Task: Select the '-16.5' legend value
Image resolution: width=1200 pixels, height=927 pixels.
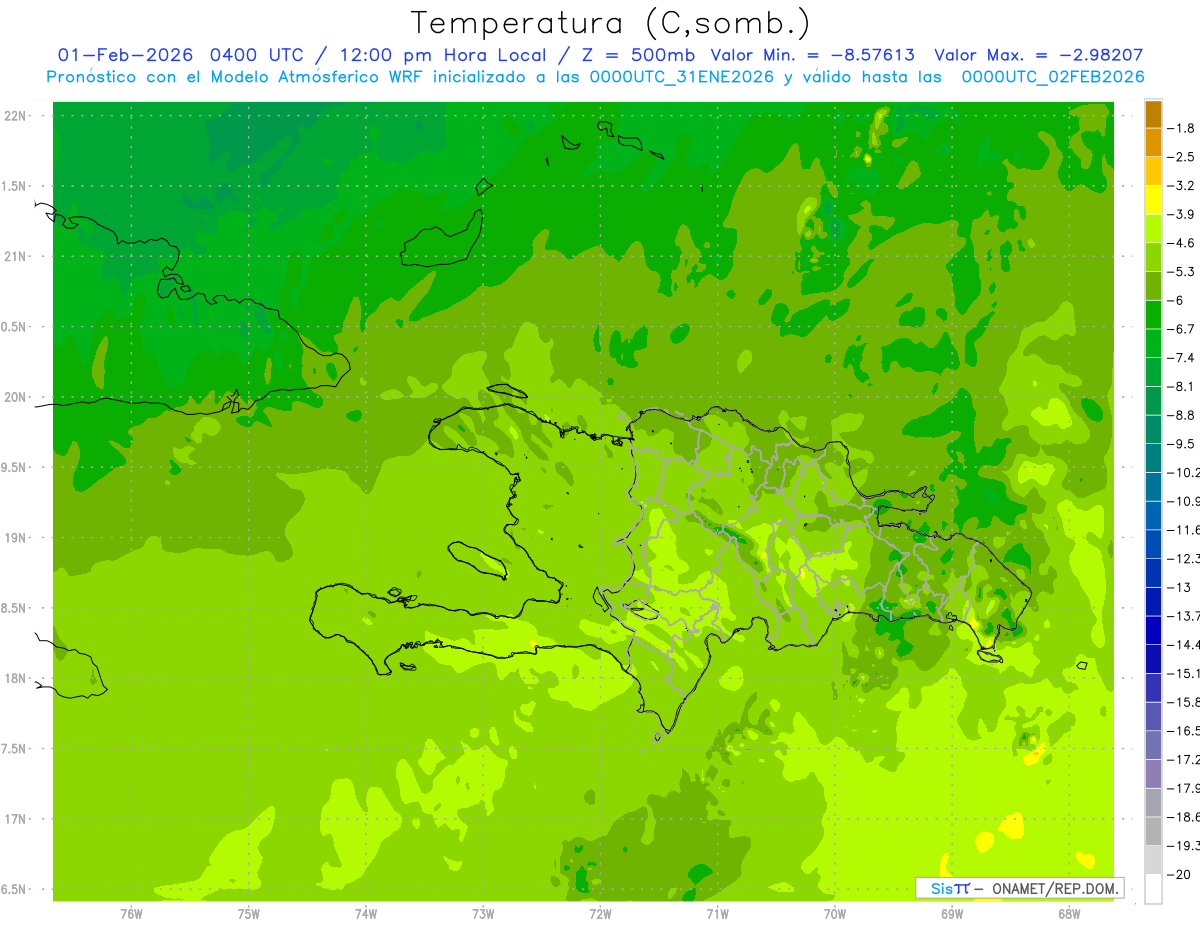Action: tap(1184, 732)
